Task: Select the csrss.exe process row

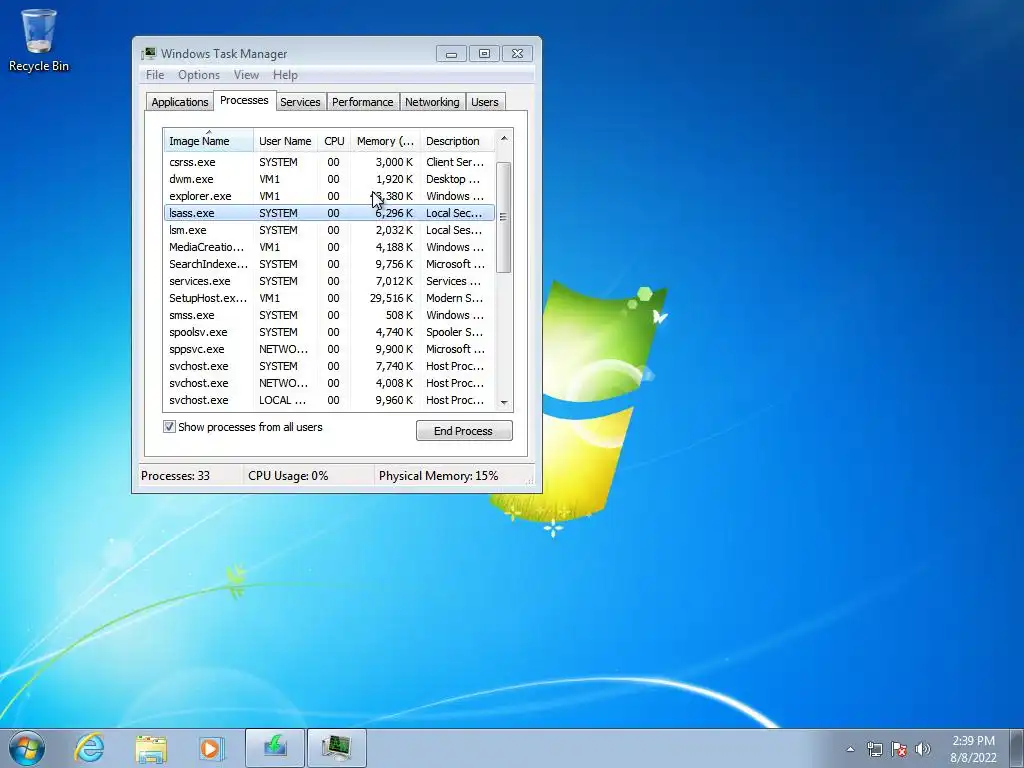Action: point(330,162)
